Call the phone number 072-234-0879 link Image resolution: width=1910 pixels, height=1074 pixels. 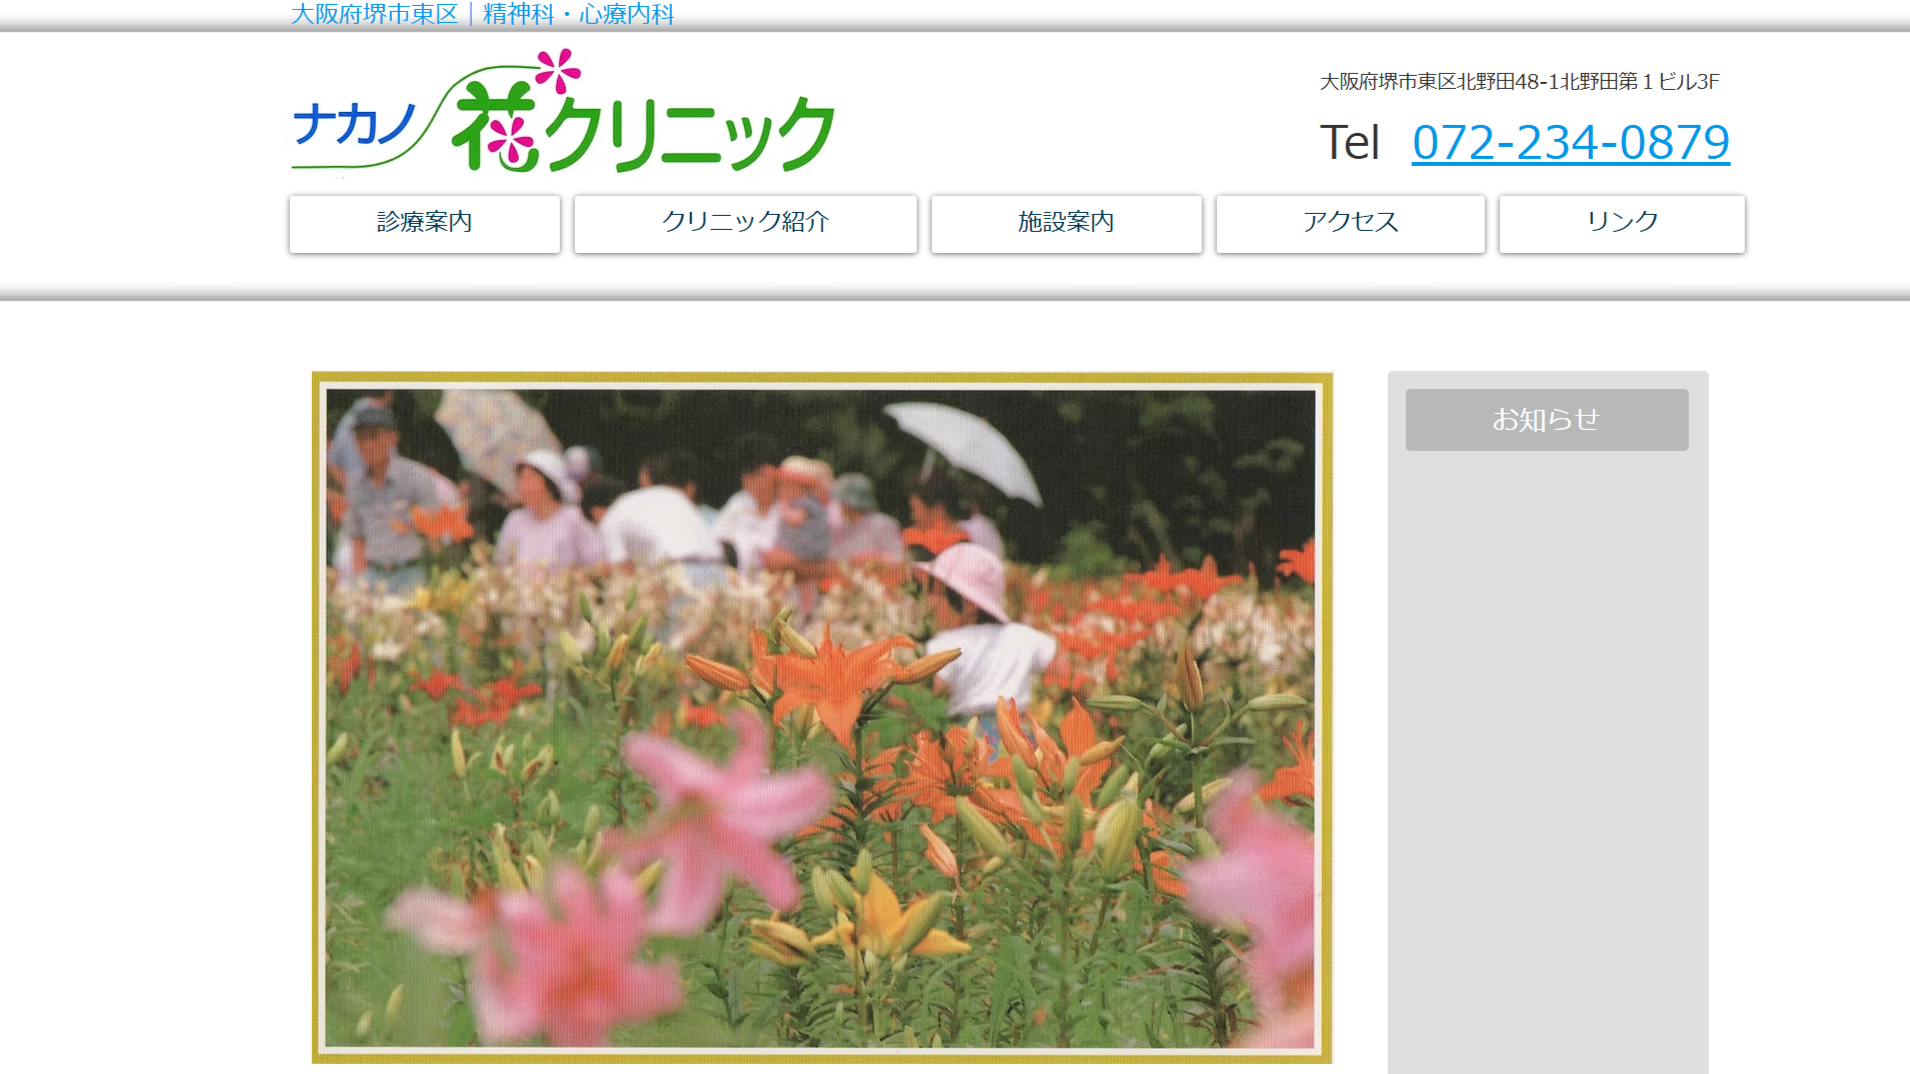click(x=1570, y=142)
